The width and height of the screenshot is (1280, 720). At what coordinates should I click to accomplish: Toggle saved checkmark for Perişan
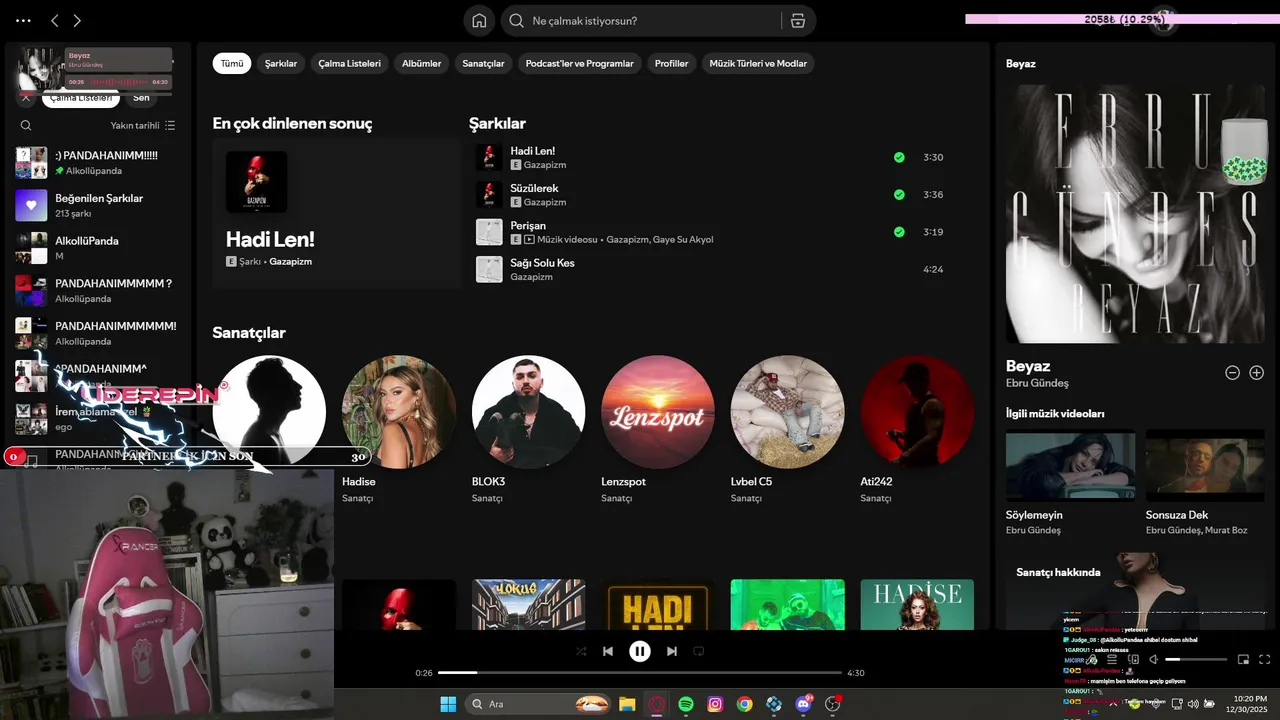[899, 232]
